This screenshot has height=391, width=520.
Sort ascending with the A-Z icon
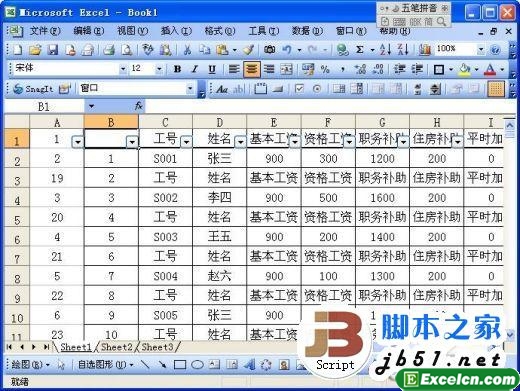pyautogui.click(x=385, y=50)
